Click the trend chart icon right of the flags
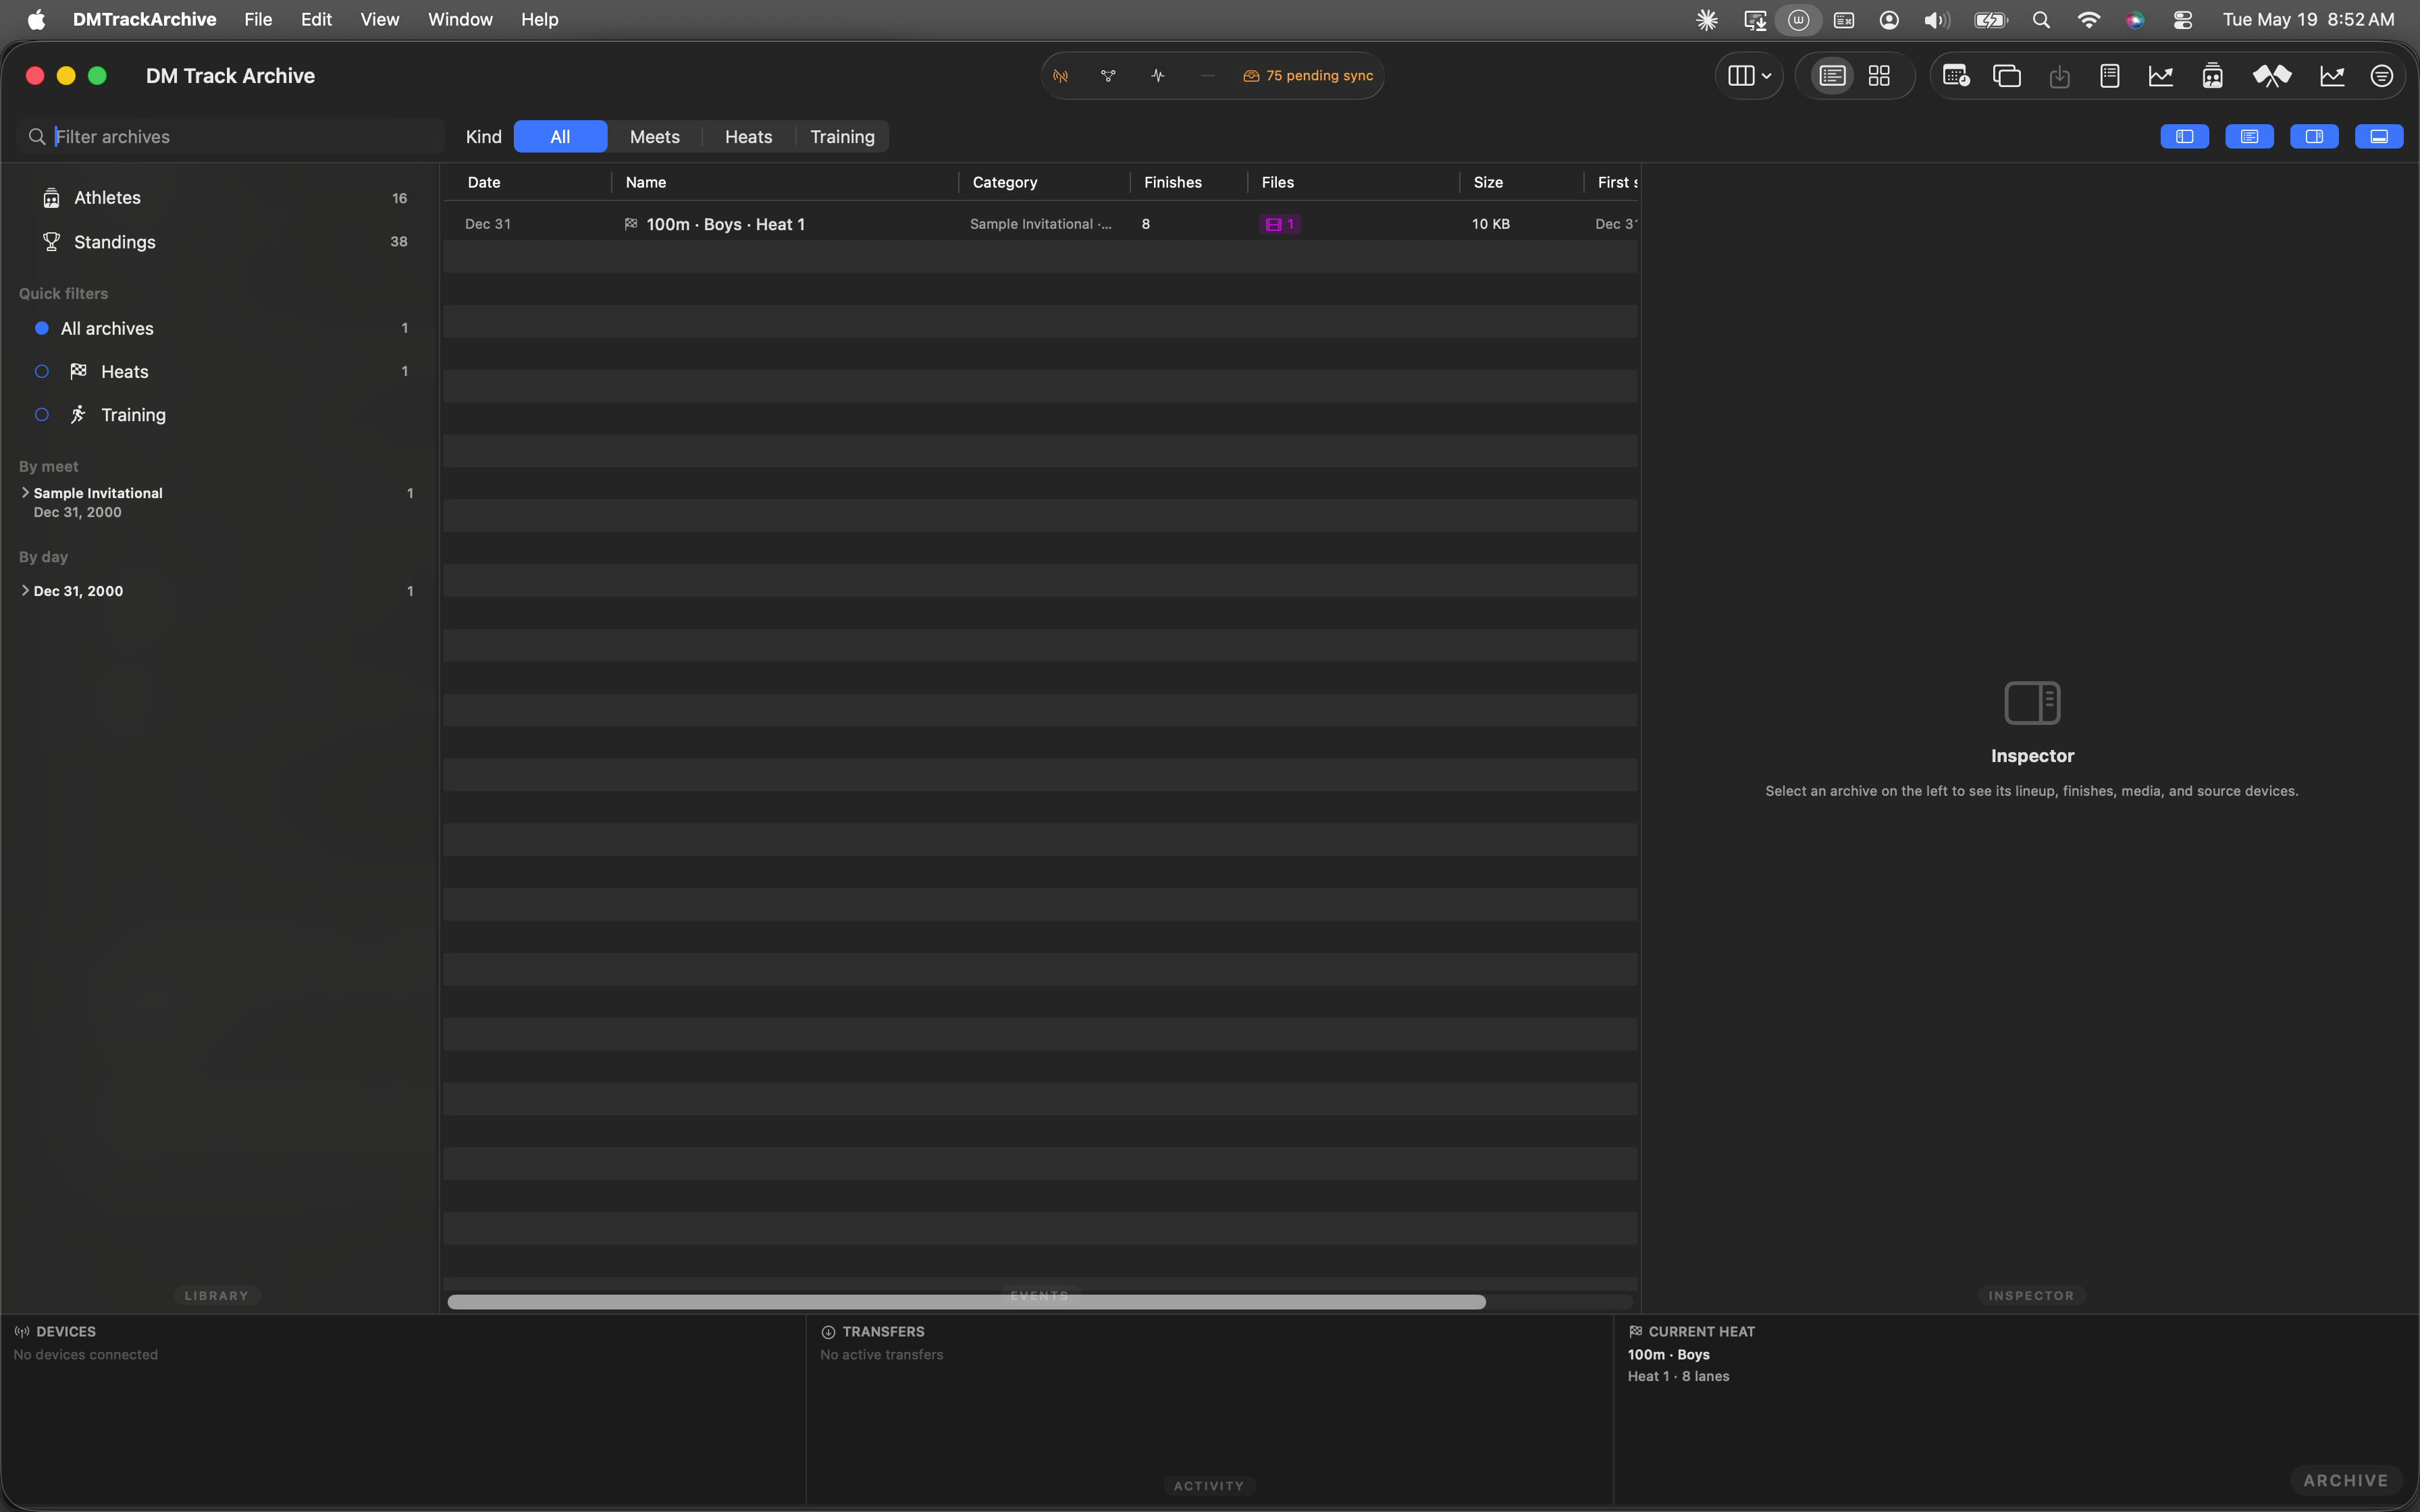The image size is (2420, 1512). point(2332,76)
